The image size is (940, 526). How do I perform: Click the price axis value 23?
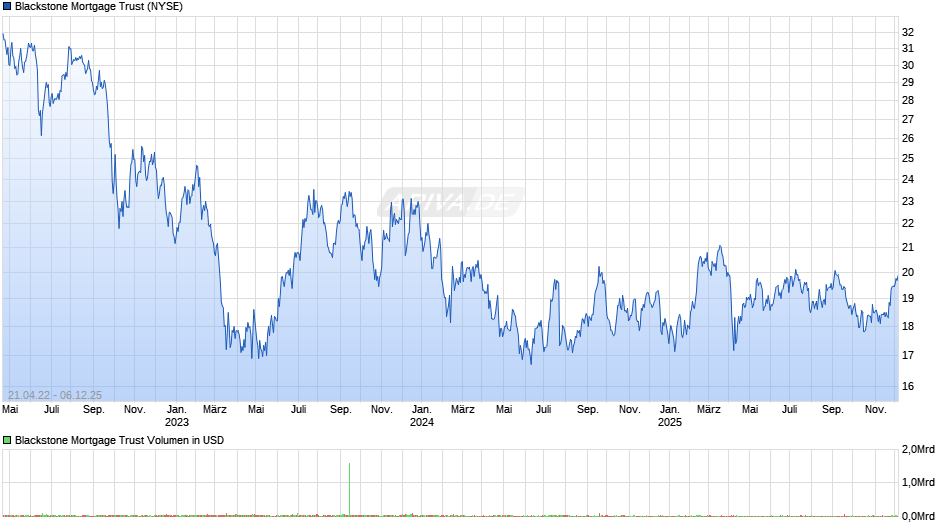point(908,202)
